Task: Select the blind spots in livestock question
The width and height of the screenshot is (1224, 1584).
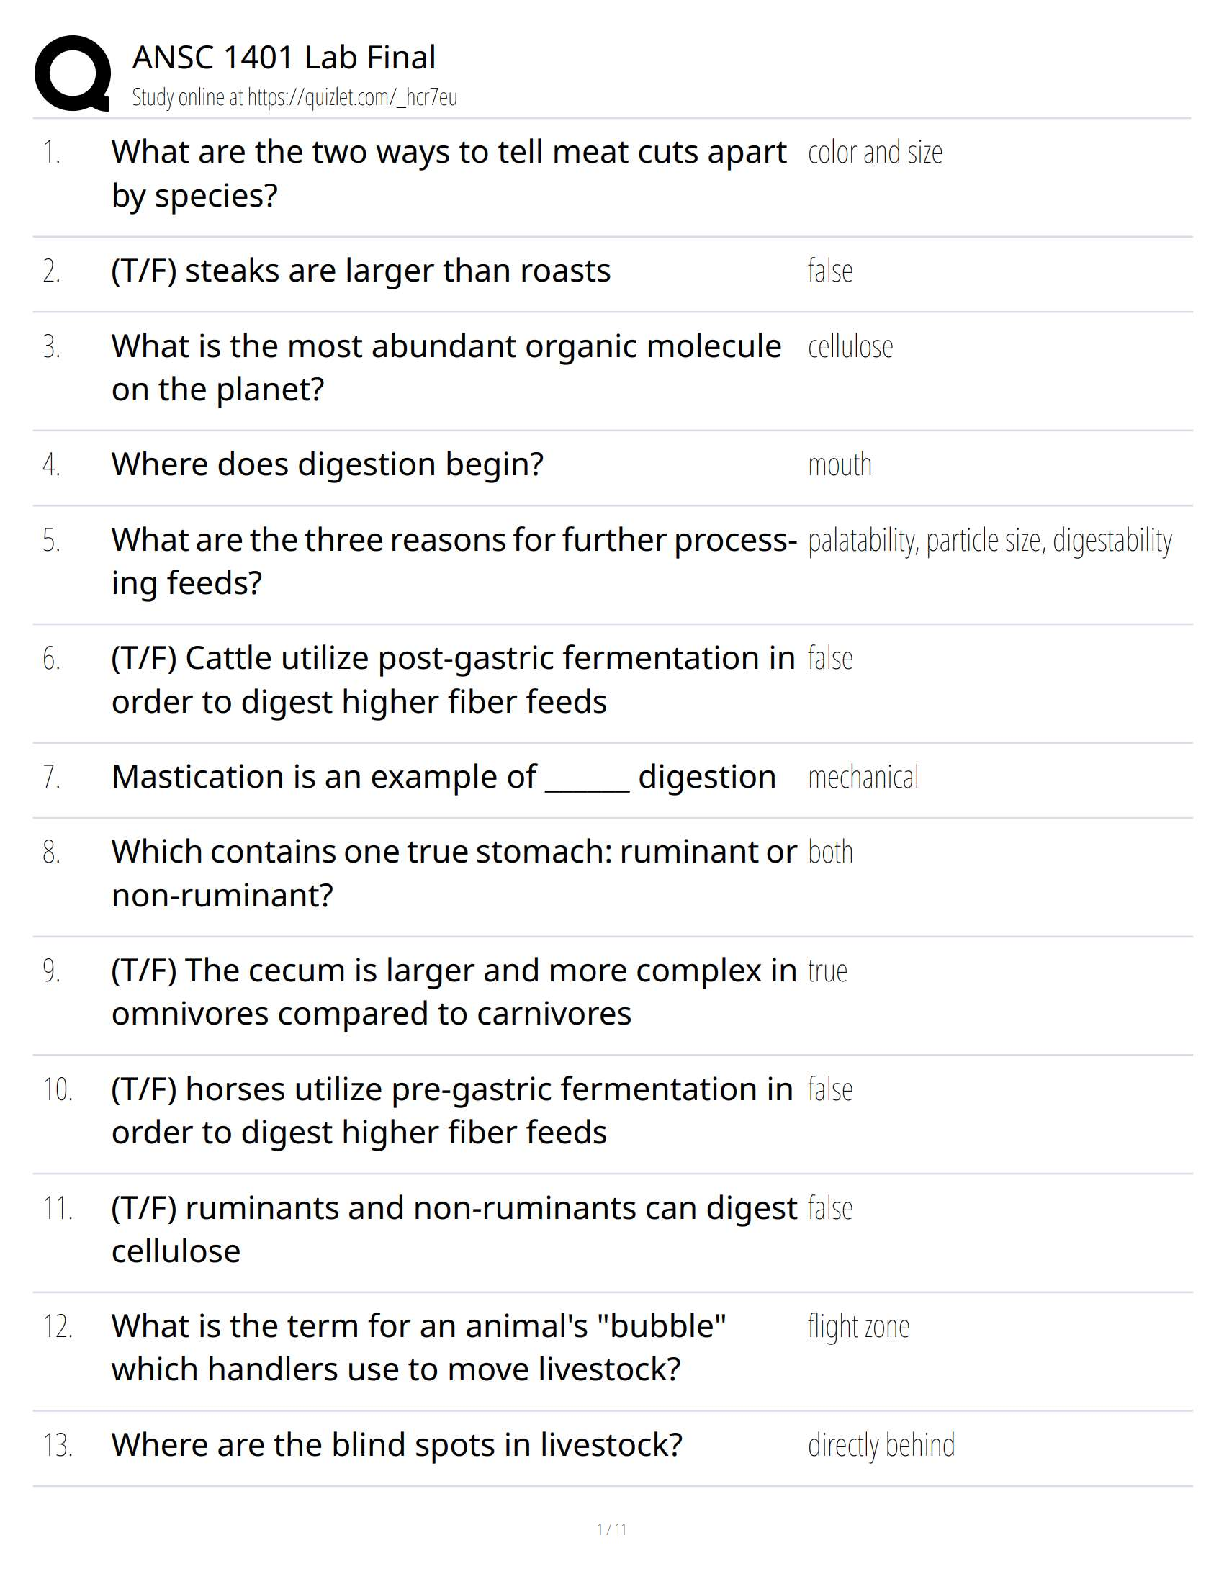Action: tap(396, 1445)
